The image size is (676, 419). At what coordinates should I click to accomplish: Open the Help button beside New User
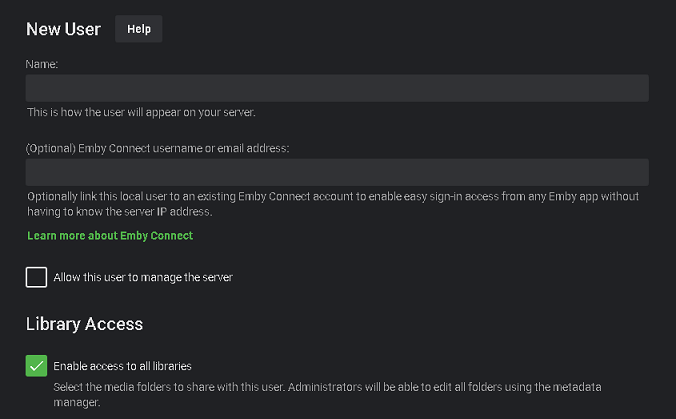[139, 29]
